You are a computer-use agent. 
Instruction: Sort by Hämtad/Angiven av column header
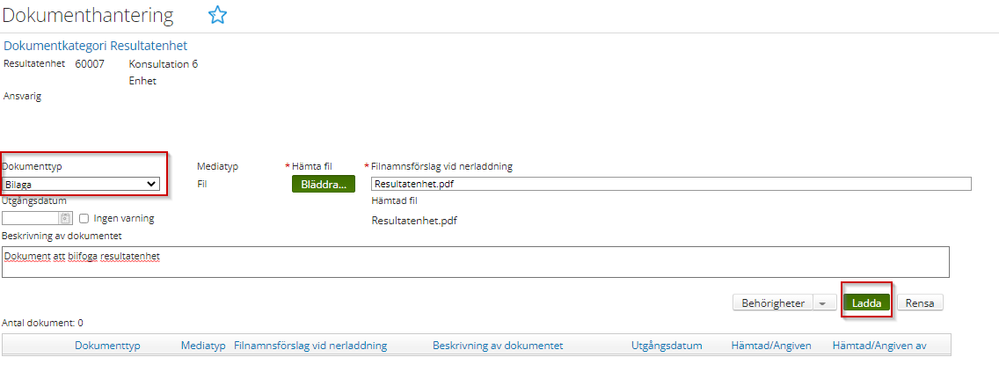tap(879, 345)
